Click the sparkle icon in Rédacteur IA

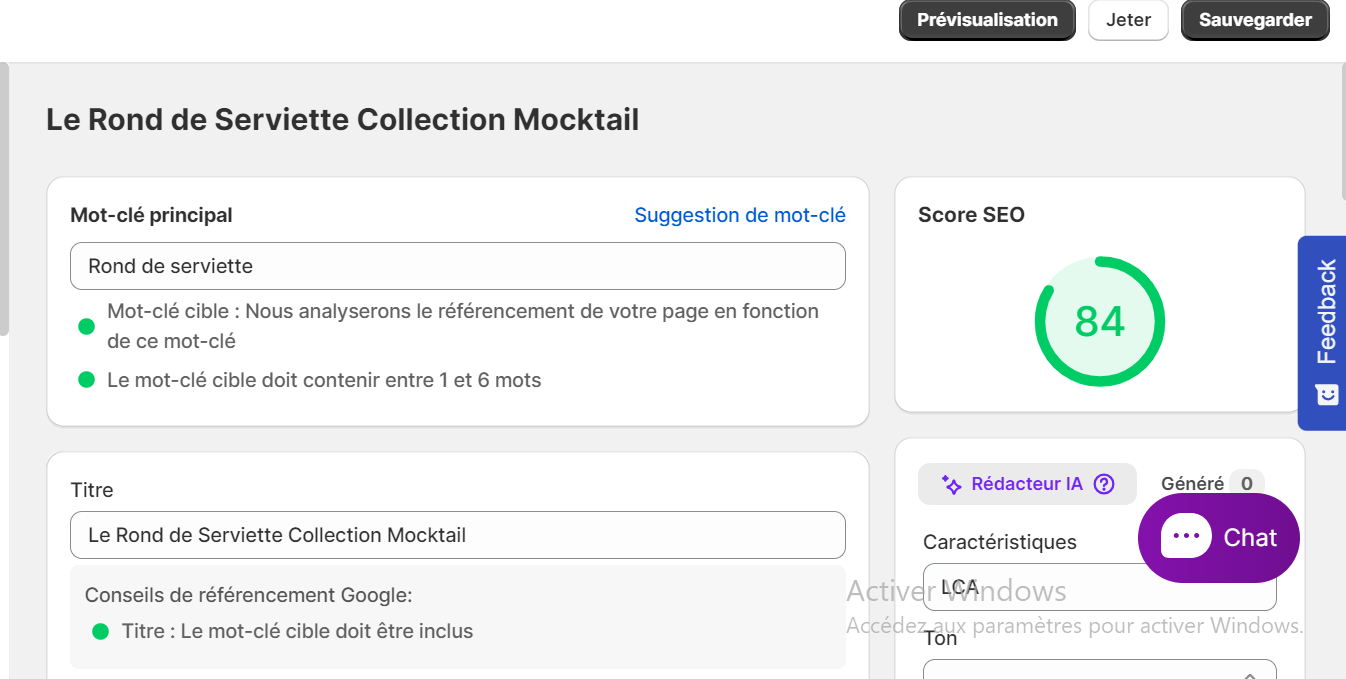[x=952, y=485]
